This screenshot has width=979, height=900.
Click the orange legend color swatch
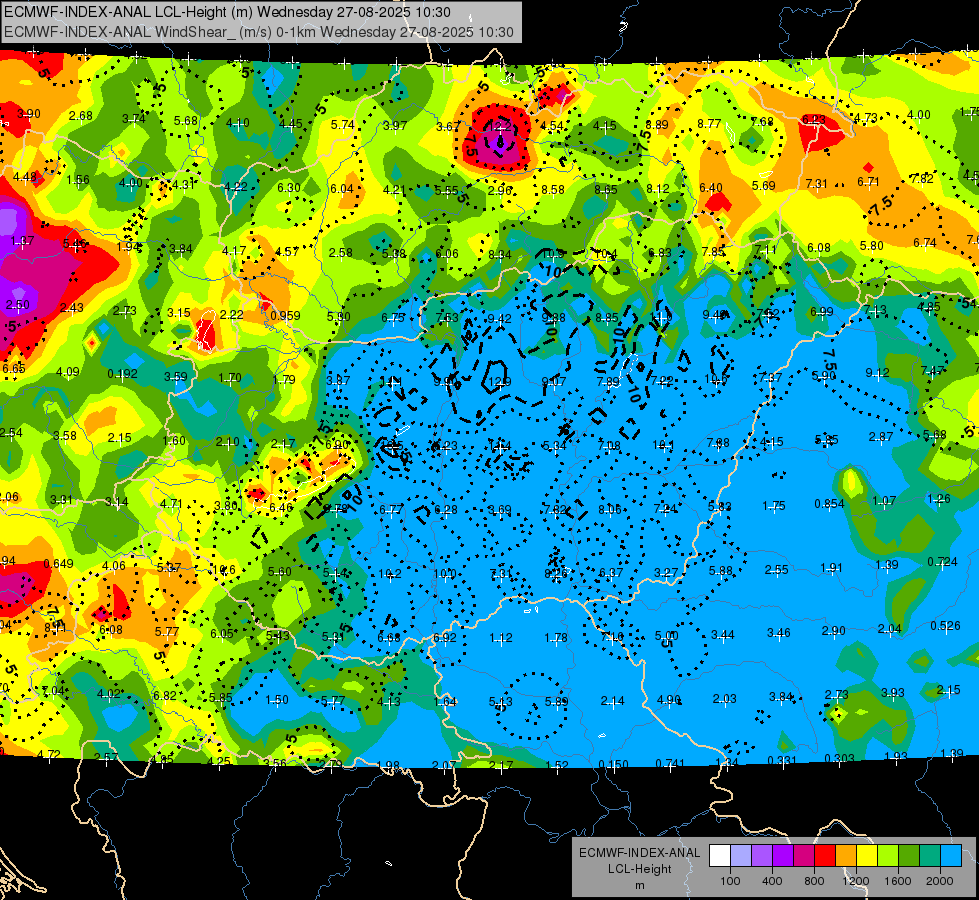846,856
